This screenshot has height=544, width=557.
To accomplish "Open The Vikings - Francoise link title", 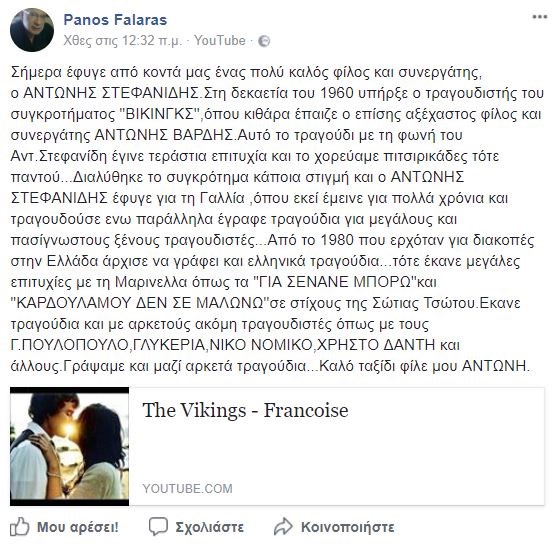I will (245, 410).
